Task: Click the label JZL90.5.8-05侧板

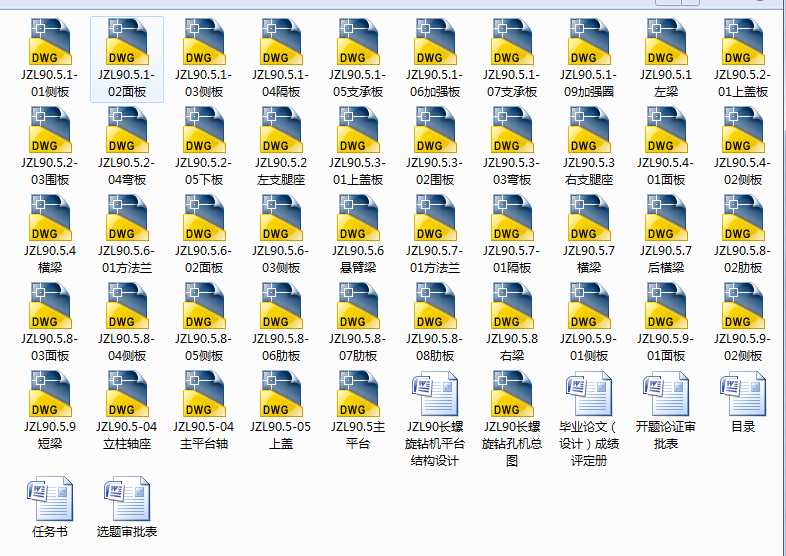Action: 204,347
